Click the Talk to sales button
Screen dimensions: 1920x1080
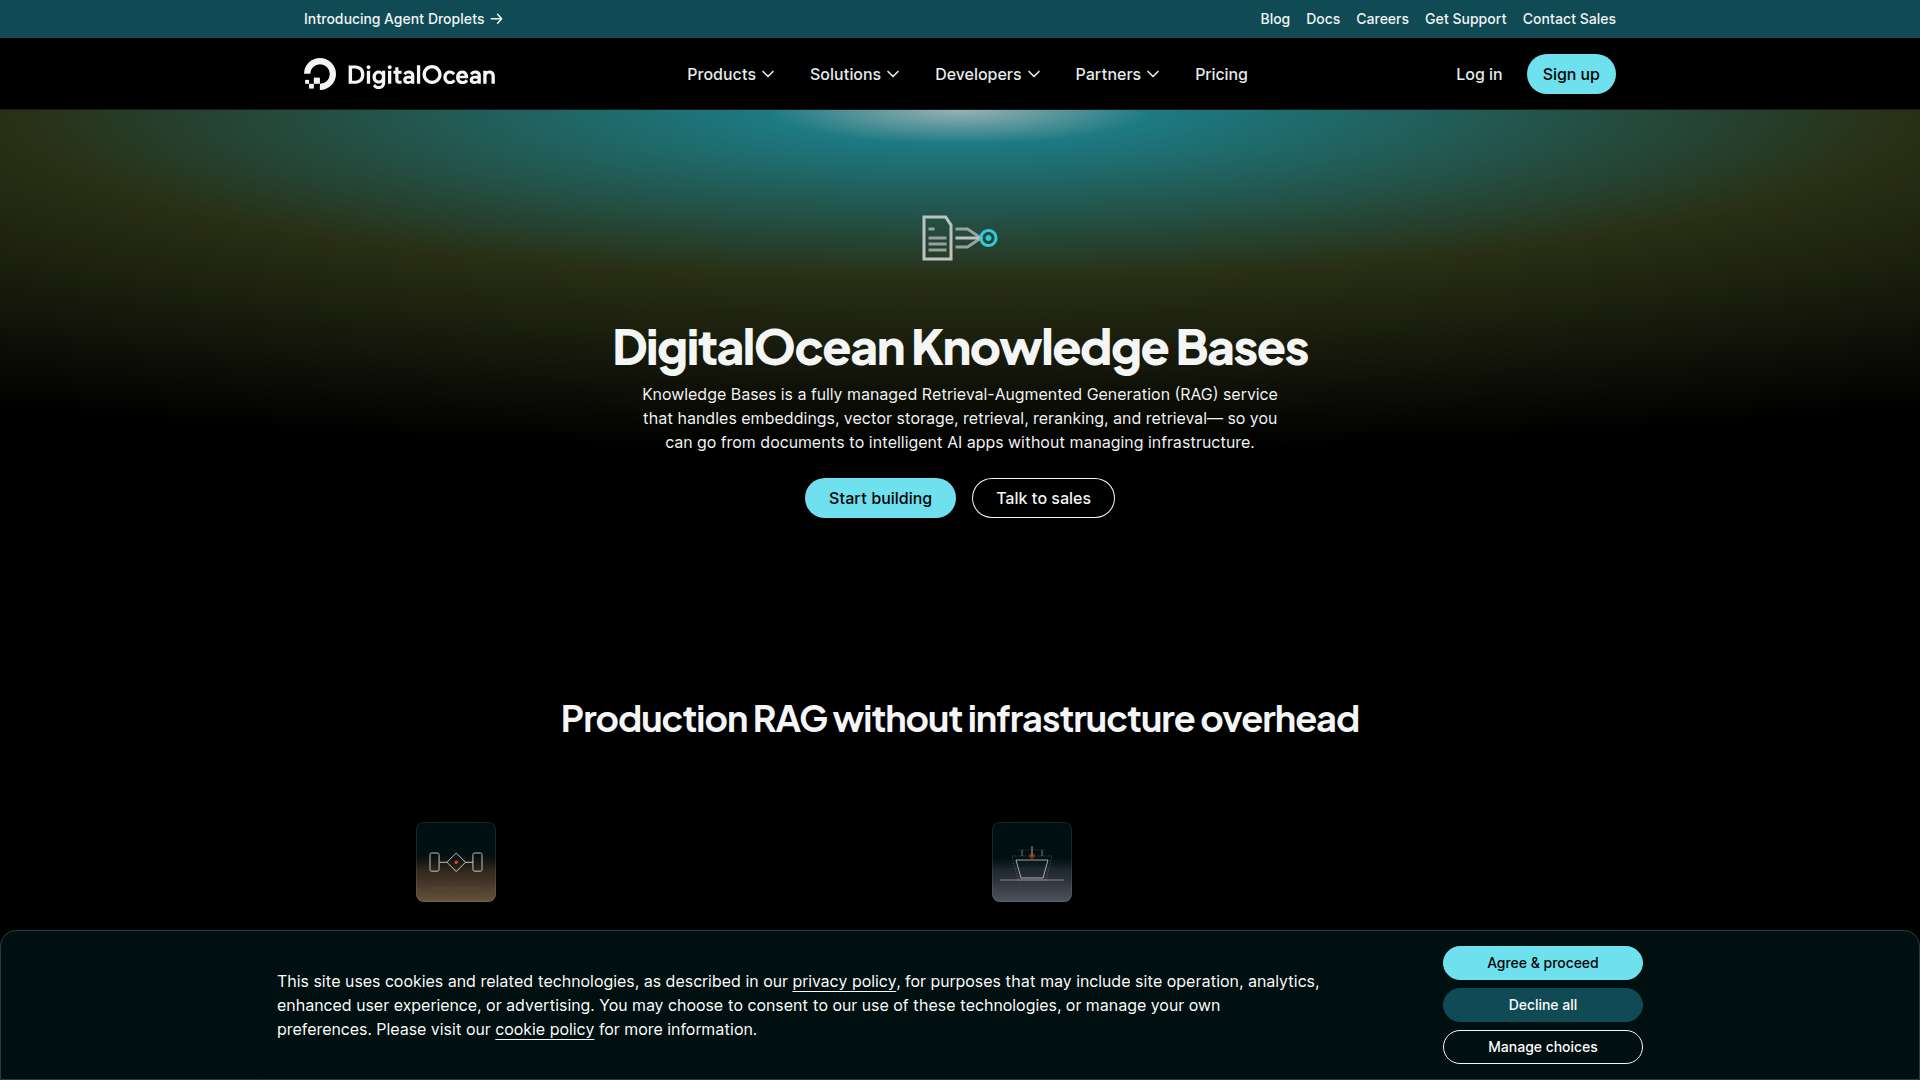tap(1043, 498)
